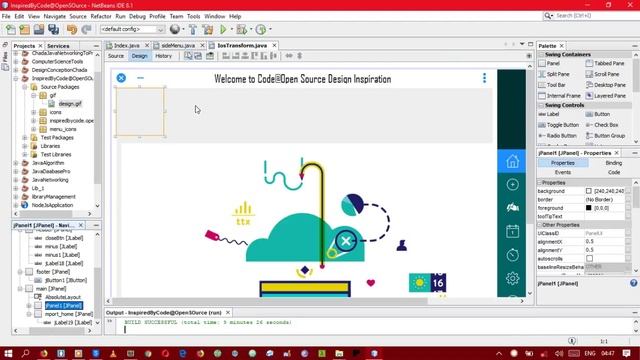Run the project with green play icon
The image size is (640, 360).
(x=223, y=29)
